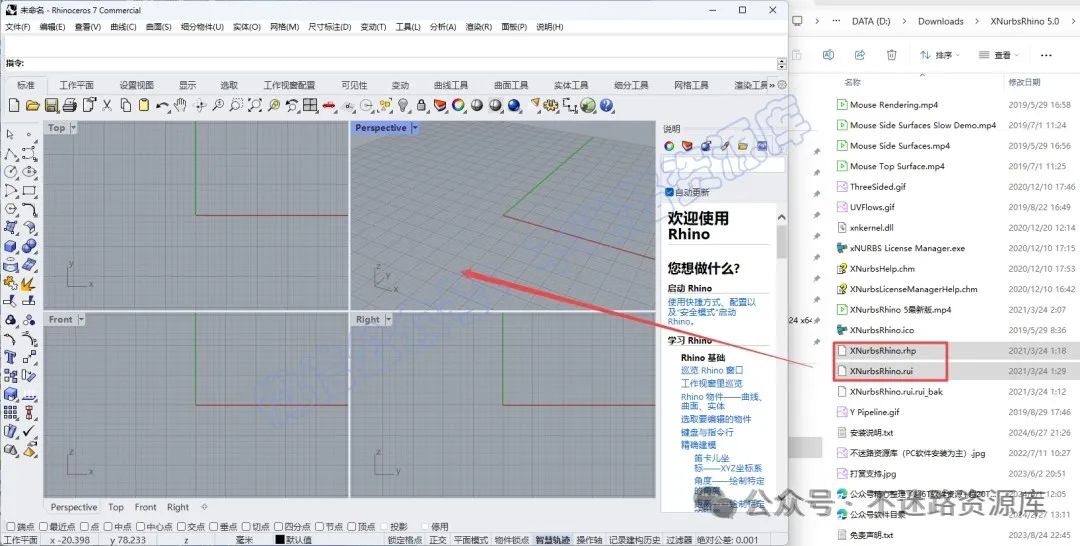The height and width of the screenshot is (546, 1080).
Task: Enable the 中点 osnap checkbox
Action: click(109, 527)
